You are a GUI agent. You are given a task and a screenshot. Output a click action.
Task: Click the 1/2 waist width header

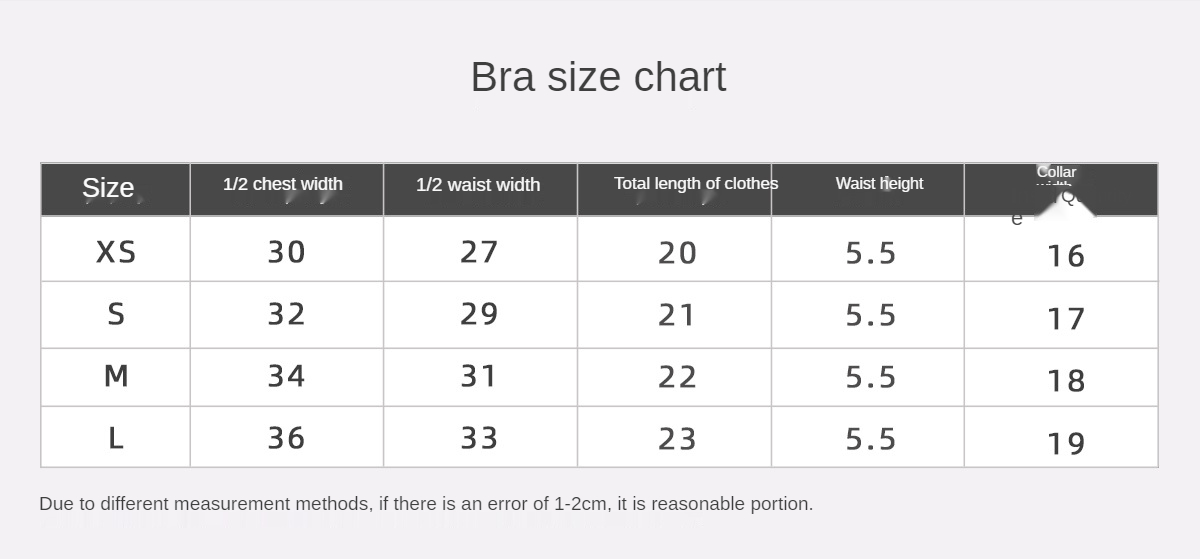coord(478,185)
